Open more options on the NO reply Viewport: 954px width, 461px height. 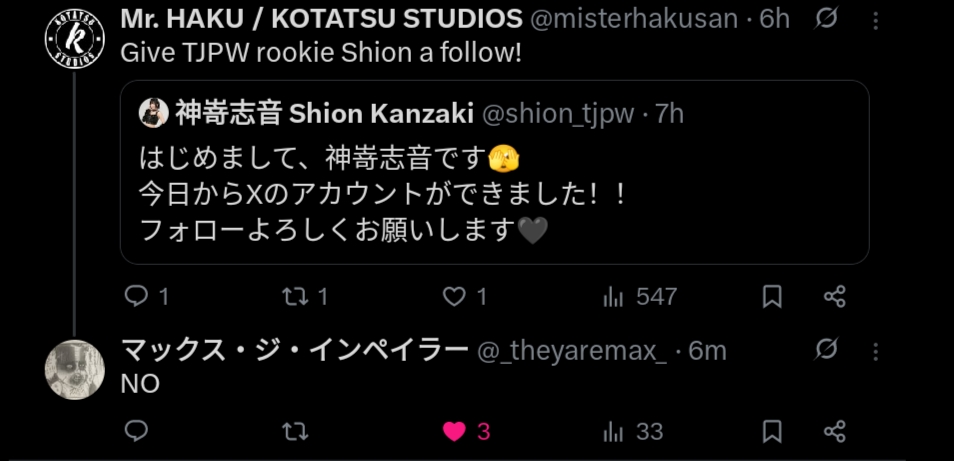(876, 352)
